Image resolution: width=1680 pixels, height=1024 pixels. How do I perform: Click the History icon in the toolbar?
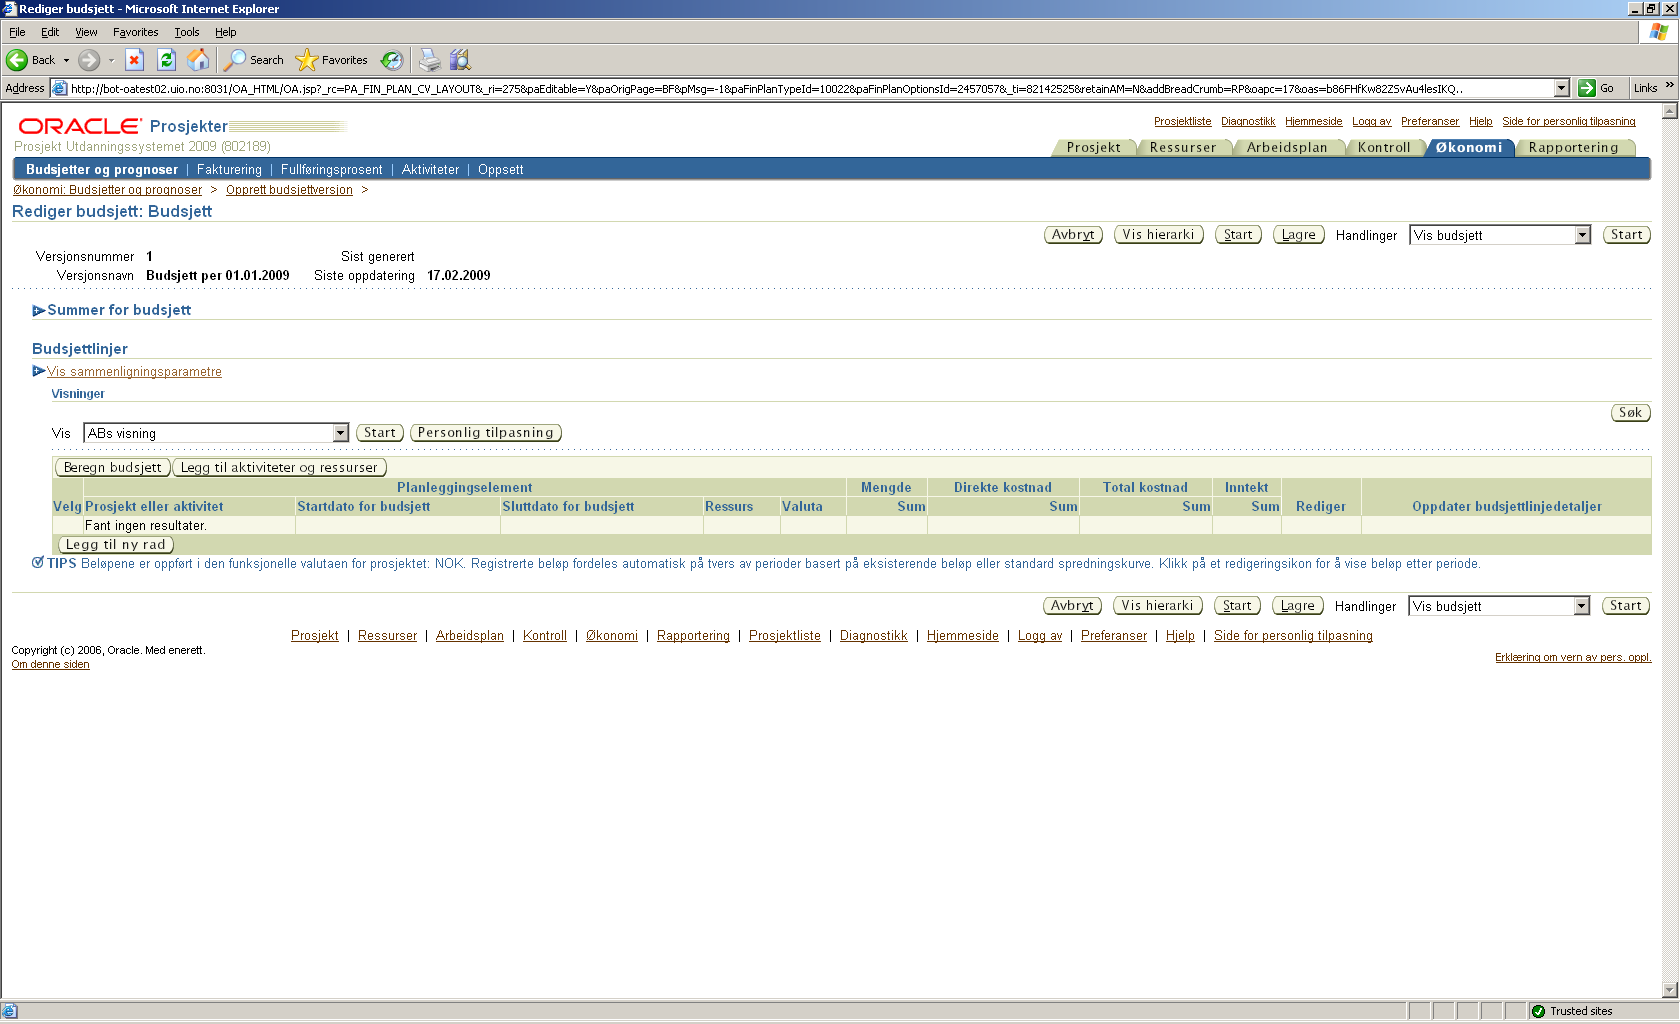click(x=392, y=60)
